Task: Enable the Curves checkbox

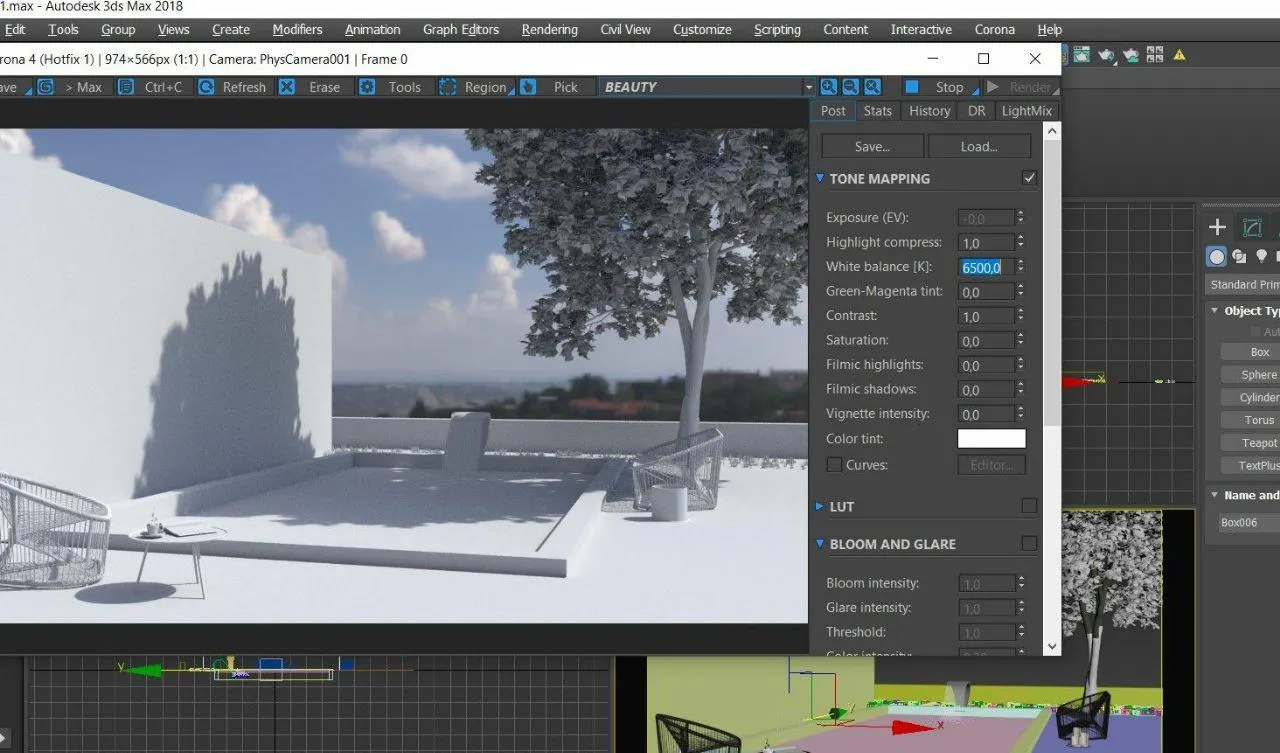Action: (834, 465)
